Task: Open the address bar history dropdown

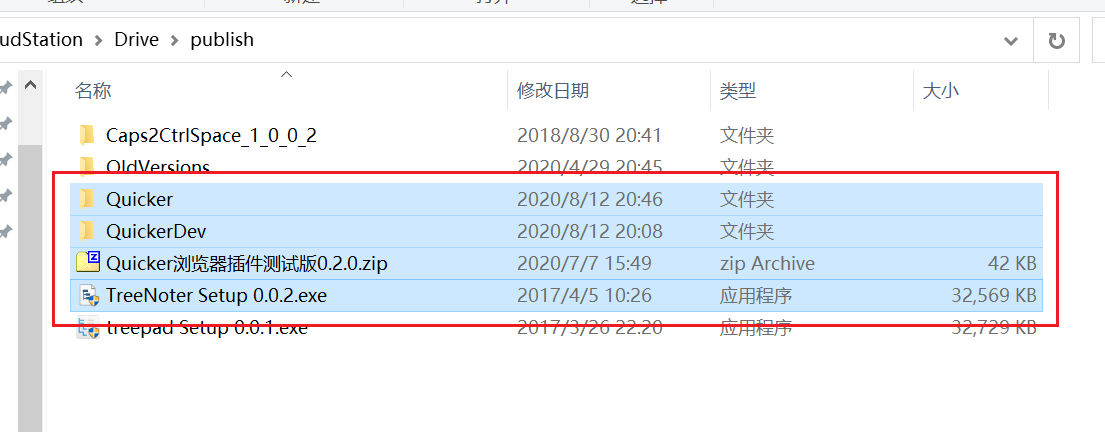Action: click(1011, 40)
